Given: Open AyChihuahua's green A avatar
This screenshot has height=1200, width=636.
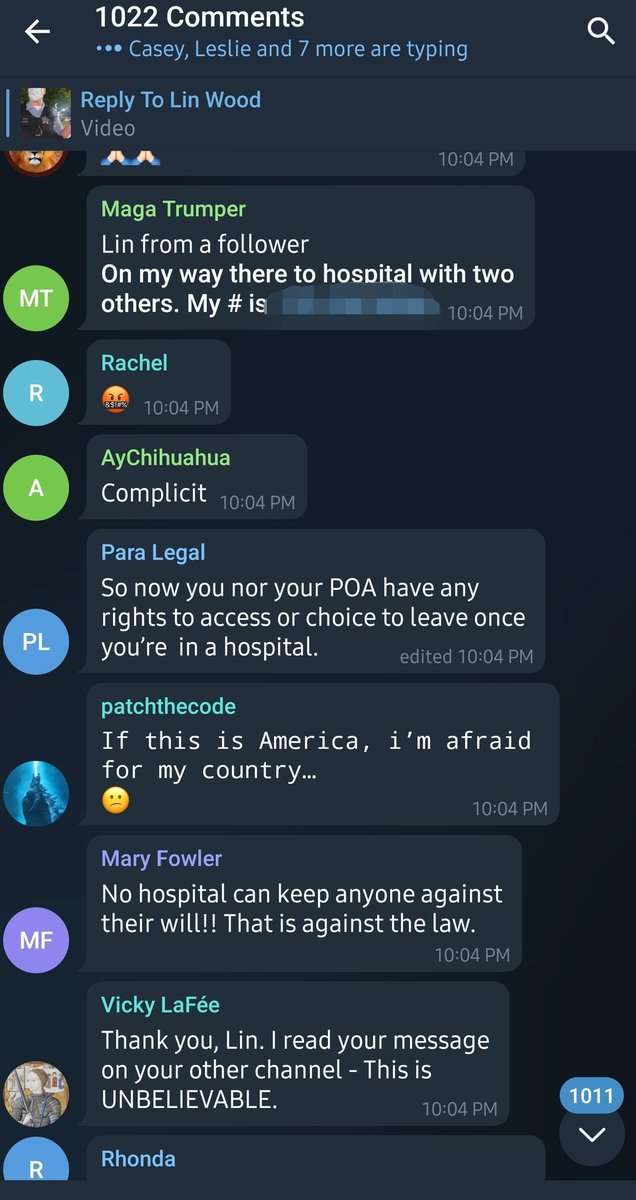Looking at the screenshot, I should pos(36,487).
